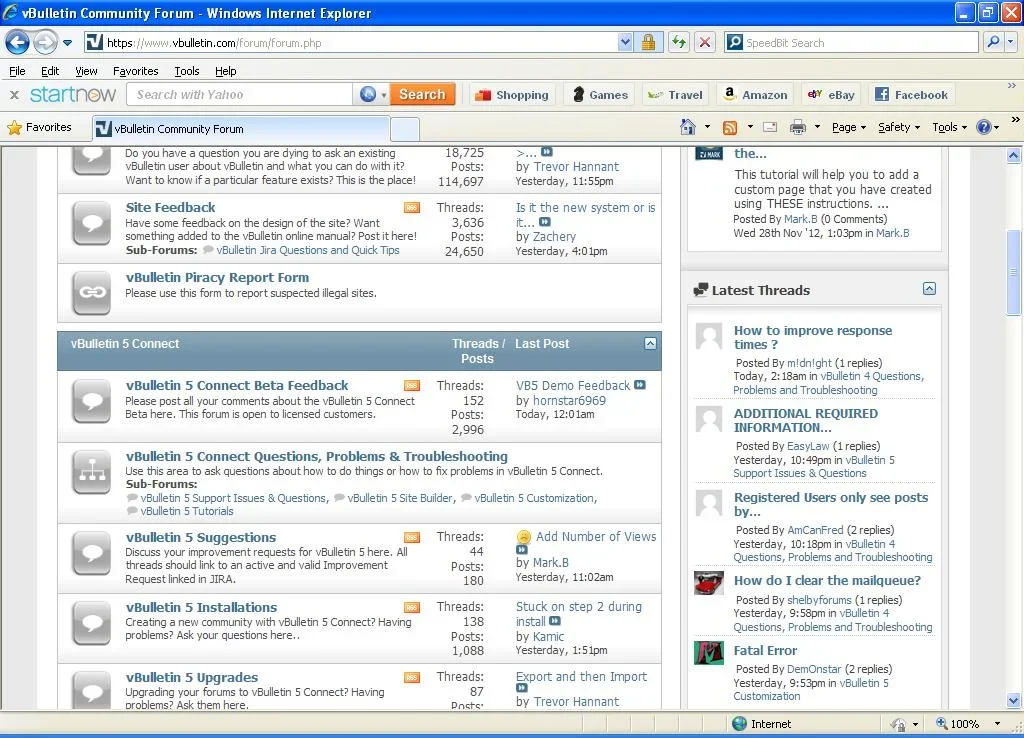
Task: Click the vBulletin 5 Upgrades RSS icon
Action: coord(411,677)
